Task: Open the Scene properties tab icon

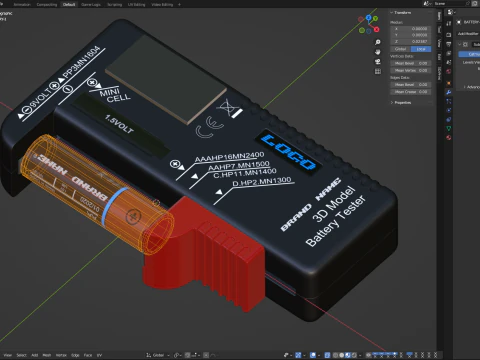Action: 449,62
